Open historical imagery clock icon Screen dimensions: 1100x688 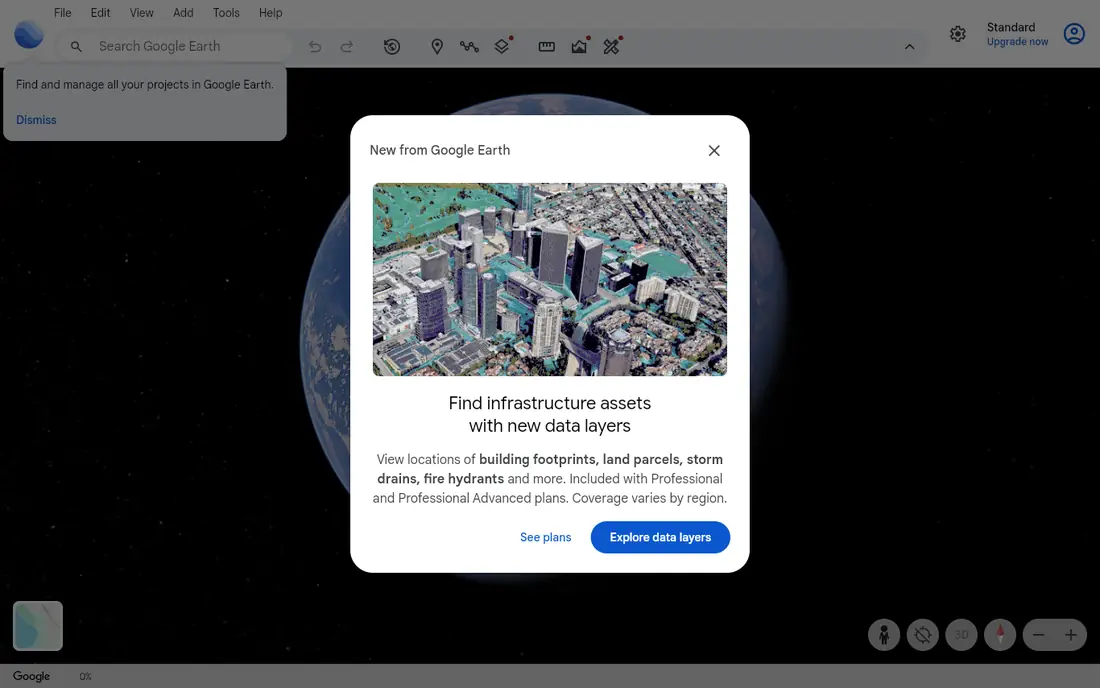pos(392,46)
